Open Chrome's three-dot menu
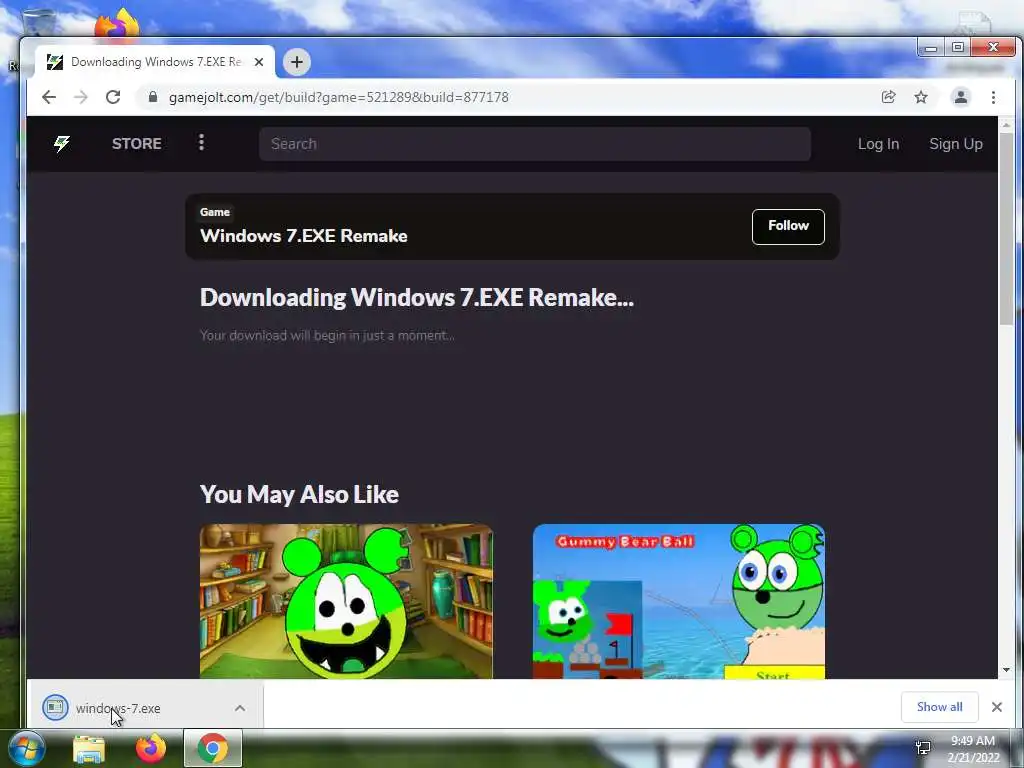This screenshot has width=1024, height=768. pos(993,97)
